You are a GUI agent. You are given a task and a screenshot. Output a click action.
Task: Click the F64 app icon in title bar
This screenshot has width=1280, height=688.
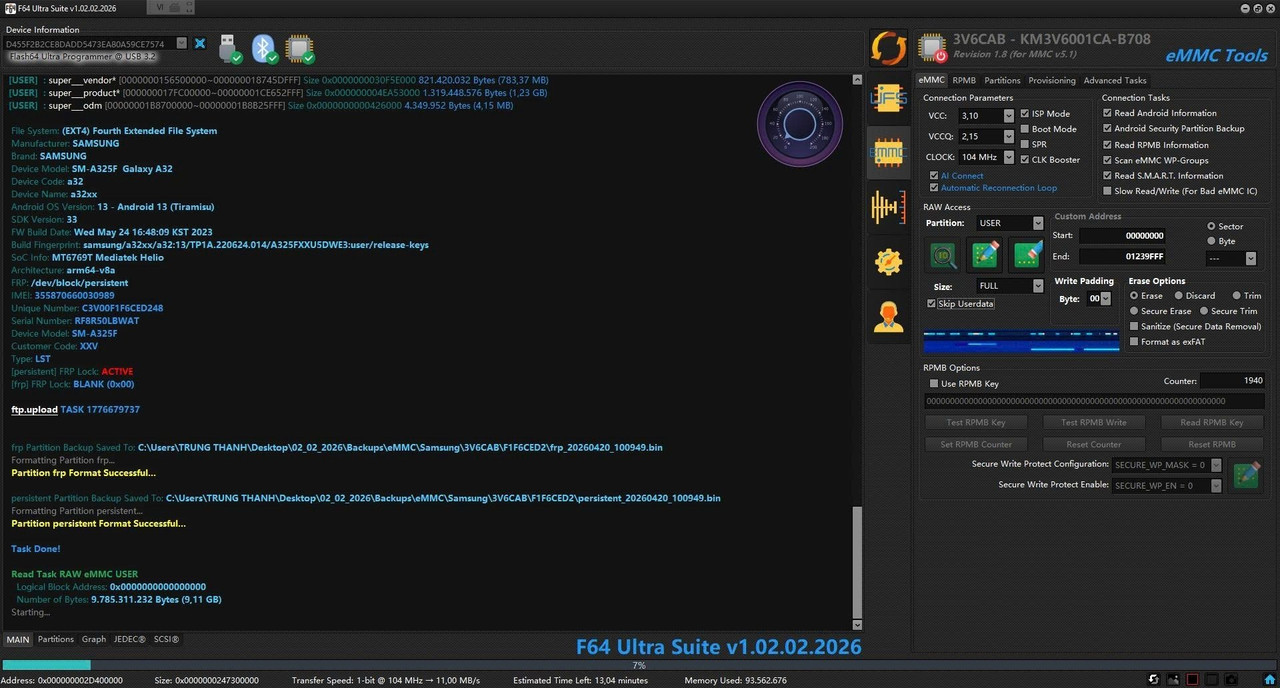9,8
